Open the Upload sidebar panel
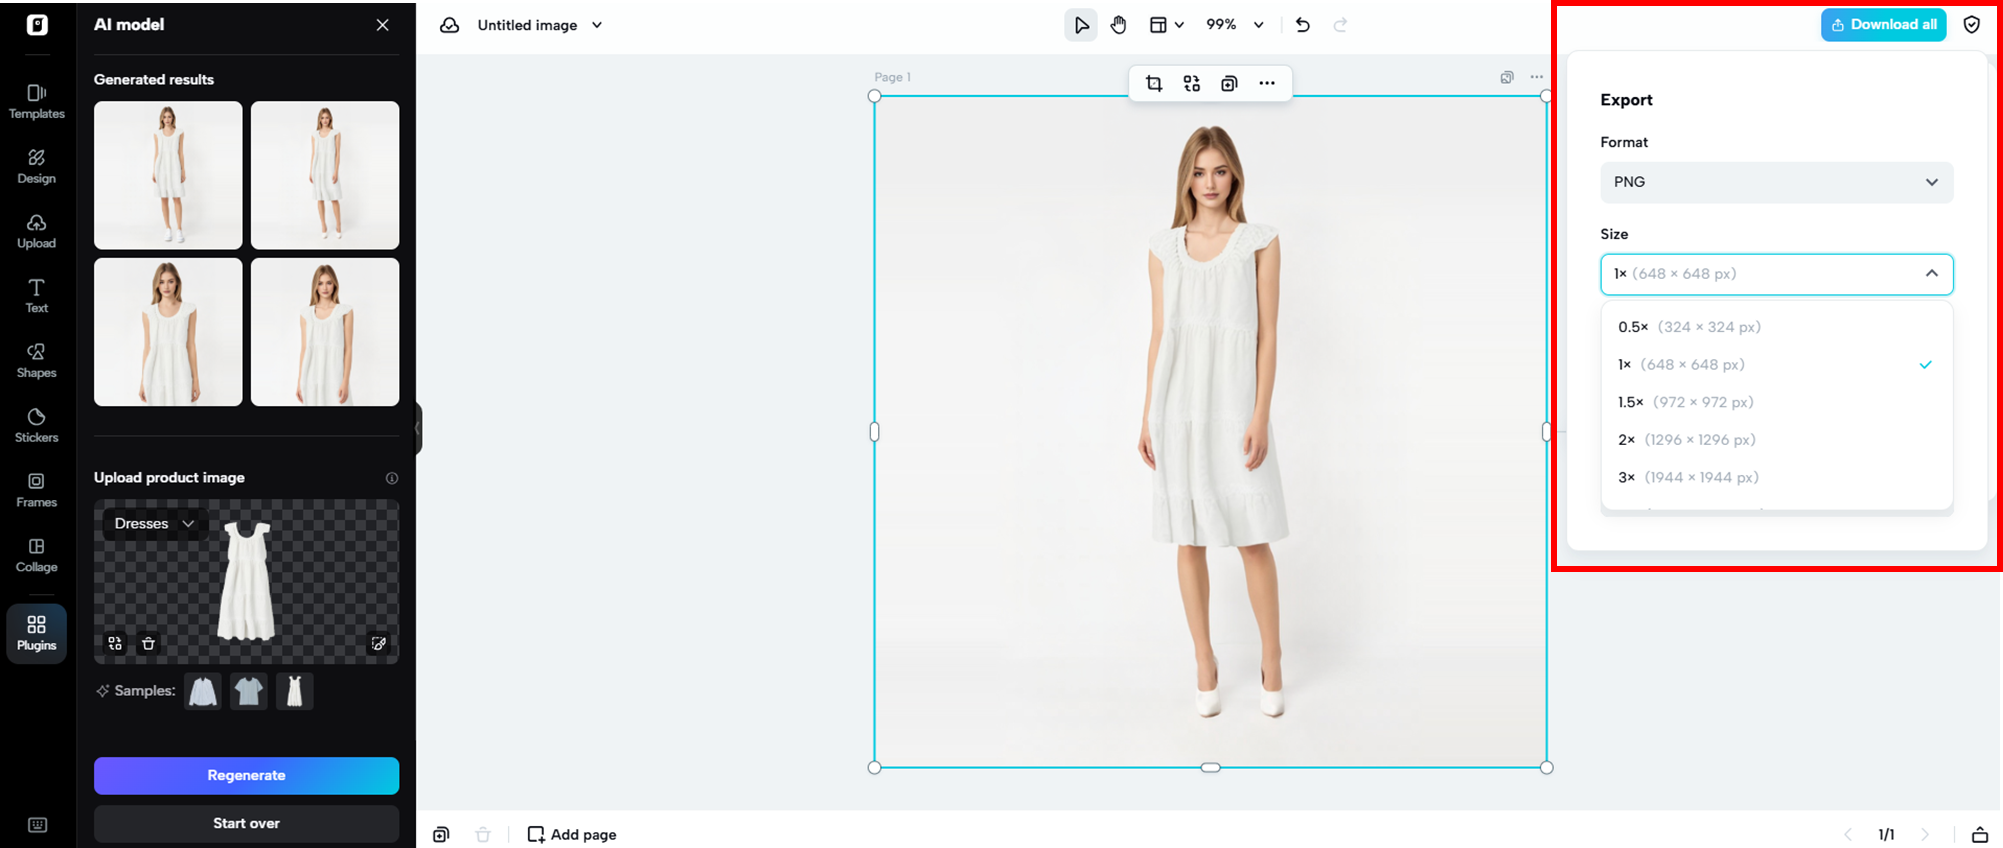 pos(37,231)
